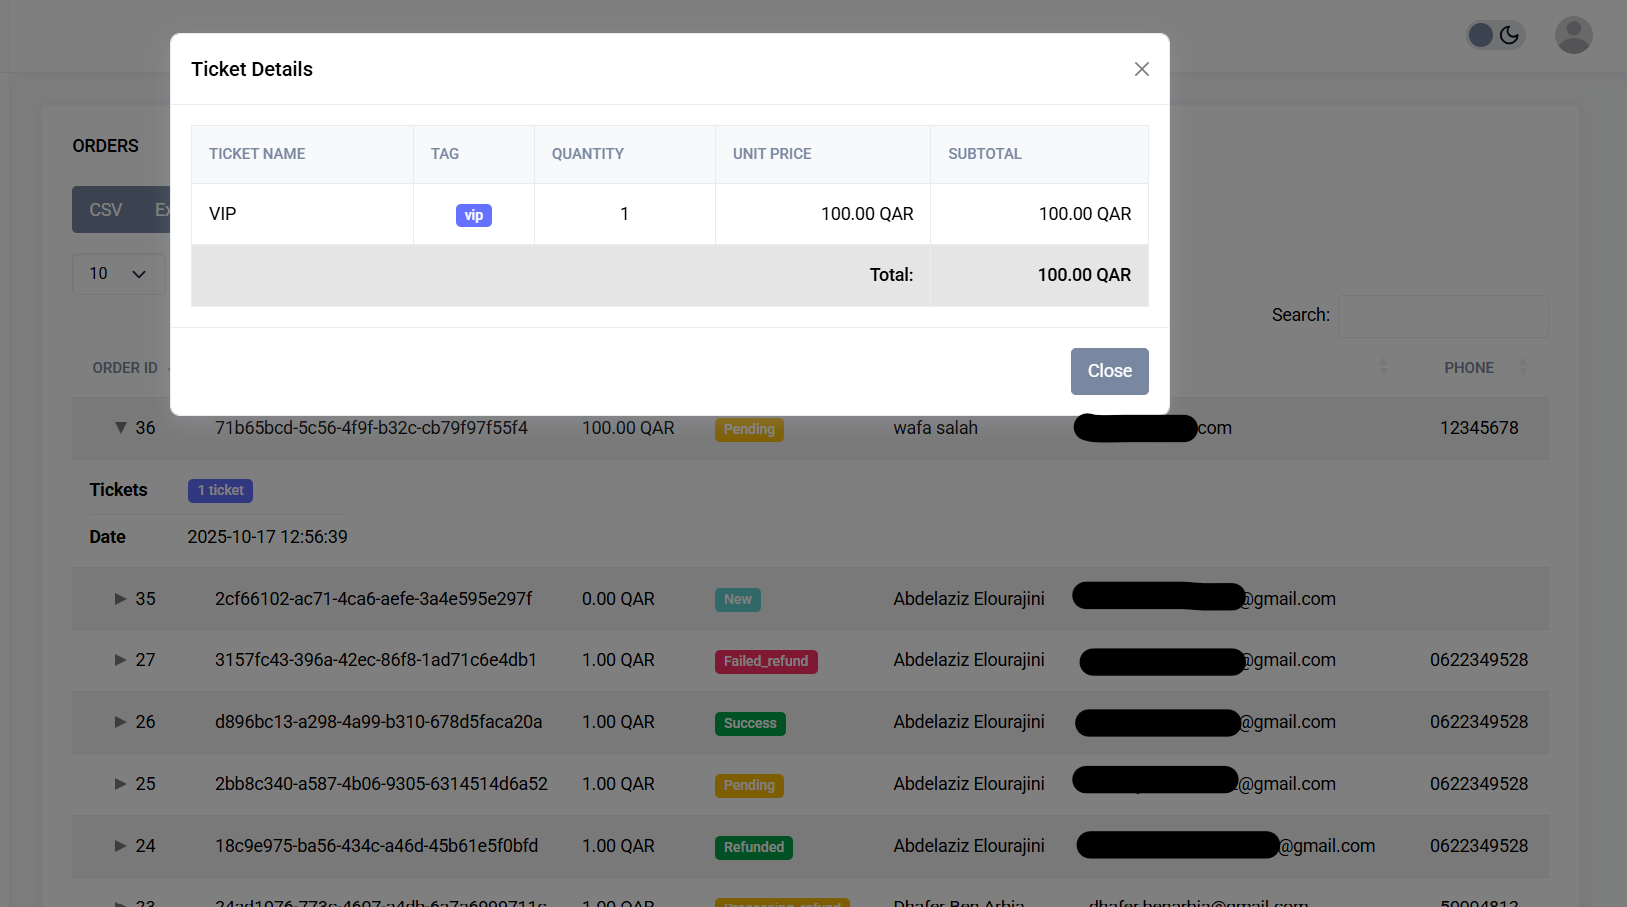Expand order 35 details row

tap(119, 599)
